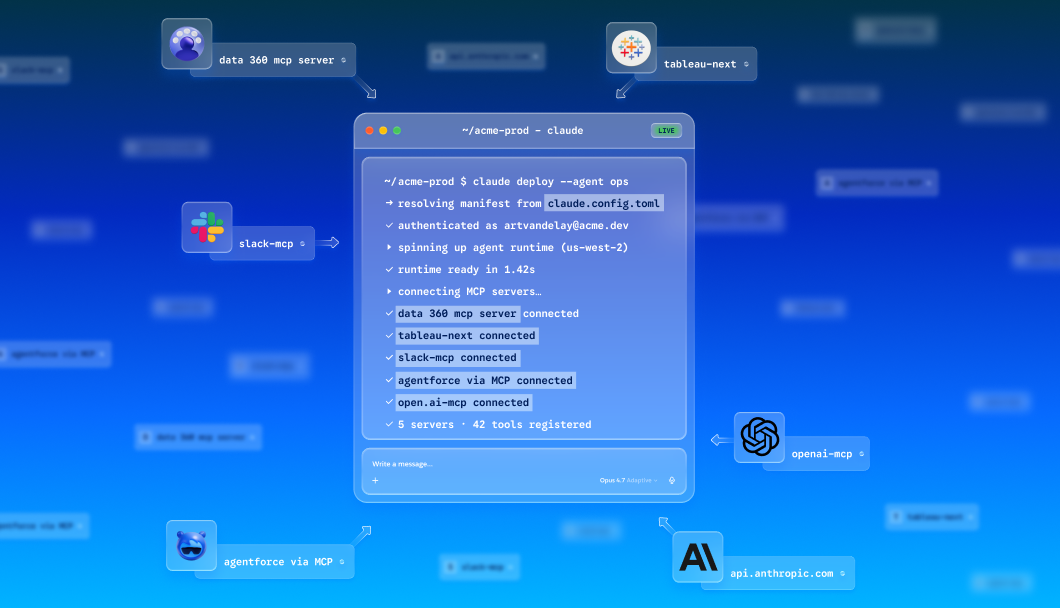Click the arrow beside resolving manifest line
Viewport: 1060px width, 608px height.
[389, 203]
